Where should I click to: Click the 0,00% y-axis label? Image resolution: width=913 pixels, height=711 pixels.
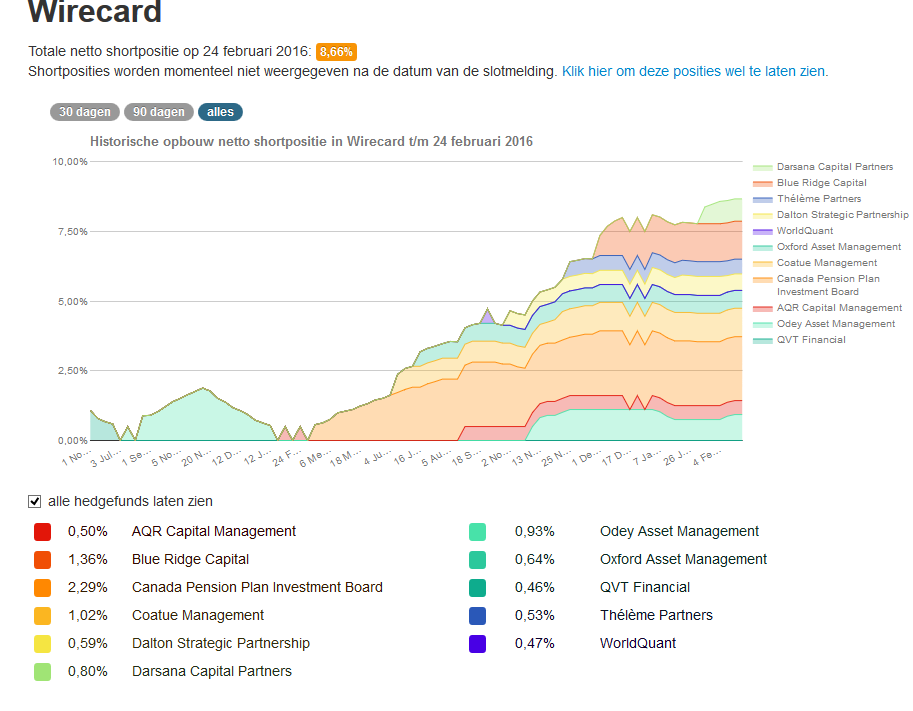pyautogui.click(x=72, y=441)
